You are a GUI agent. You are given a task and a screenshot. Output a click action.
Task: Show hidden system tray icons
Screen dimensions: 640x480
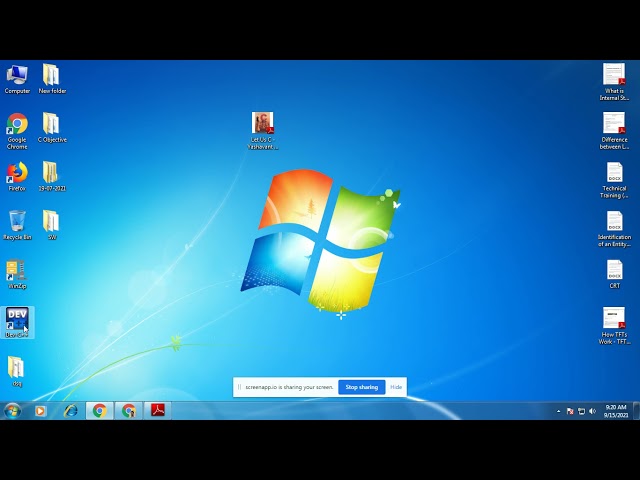pyautogui.click(x=558, y=411)
